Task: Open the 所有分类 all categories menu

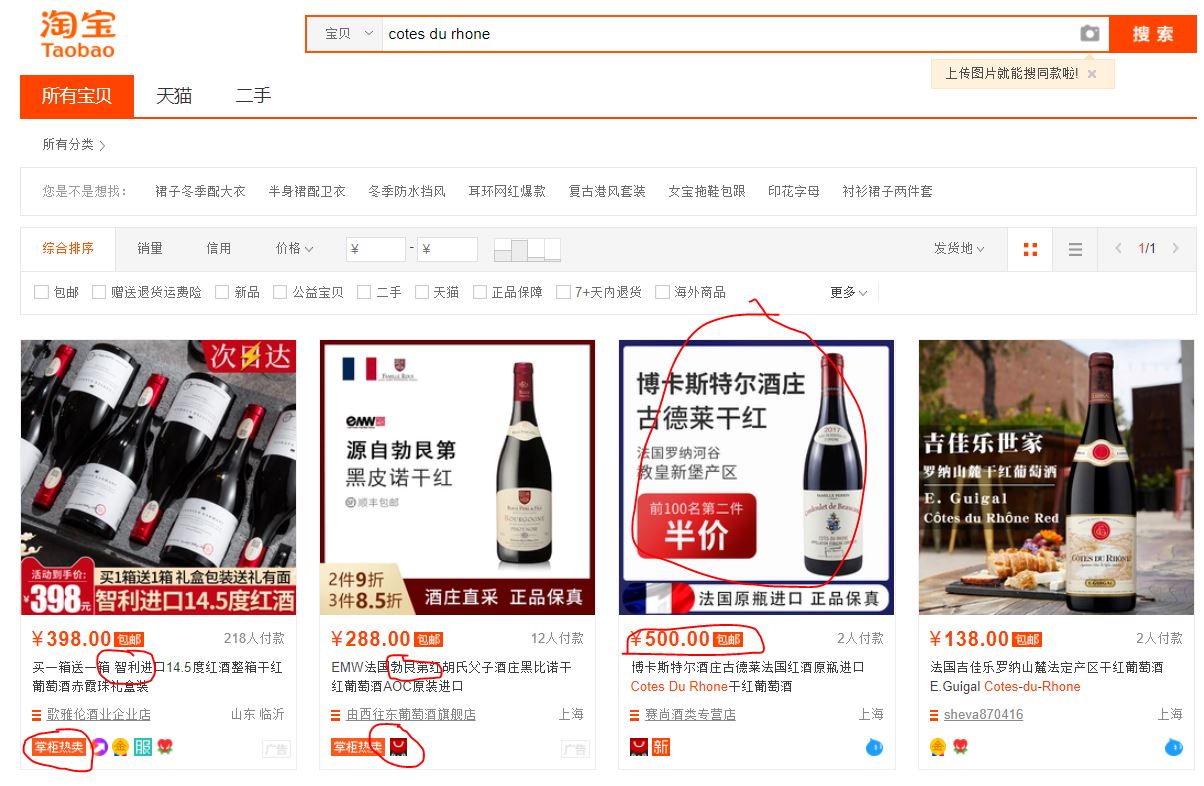Action: click(70, 144)
